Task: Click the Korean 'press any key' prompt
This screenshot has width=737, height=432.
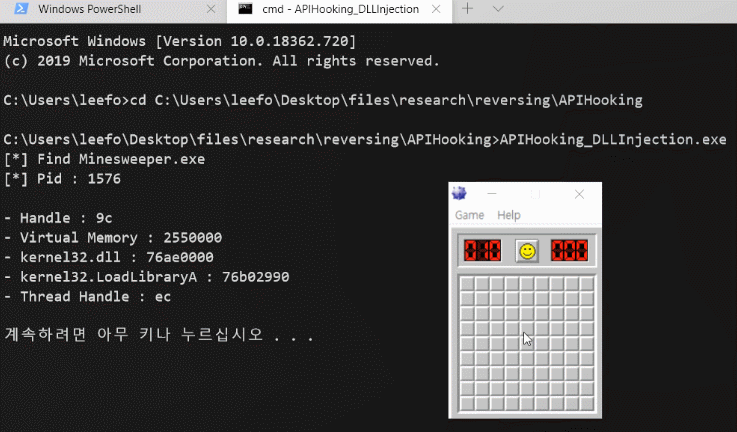Action: pyautogui.click(x=158, y=334)
